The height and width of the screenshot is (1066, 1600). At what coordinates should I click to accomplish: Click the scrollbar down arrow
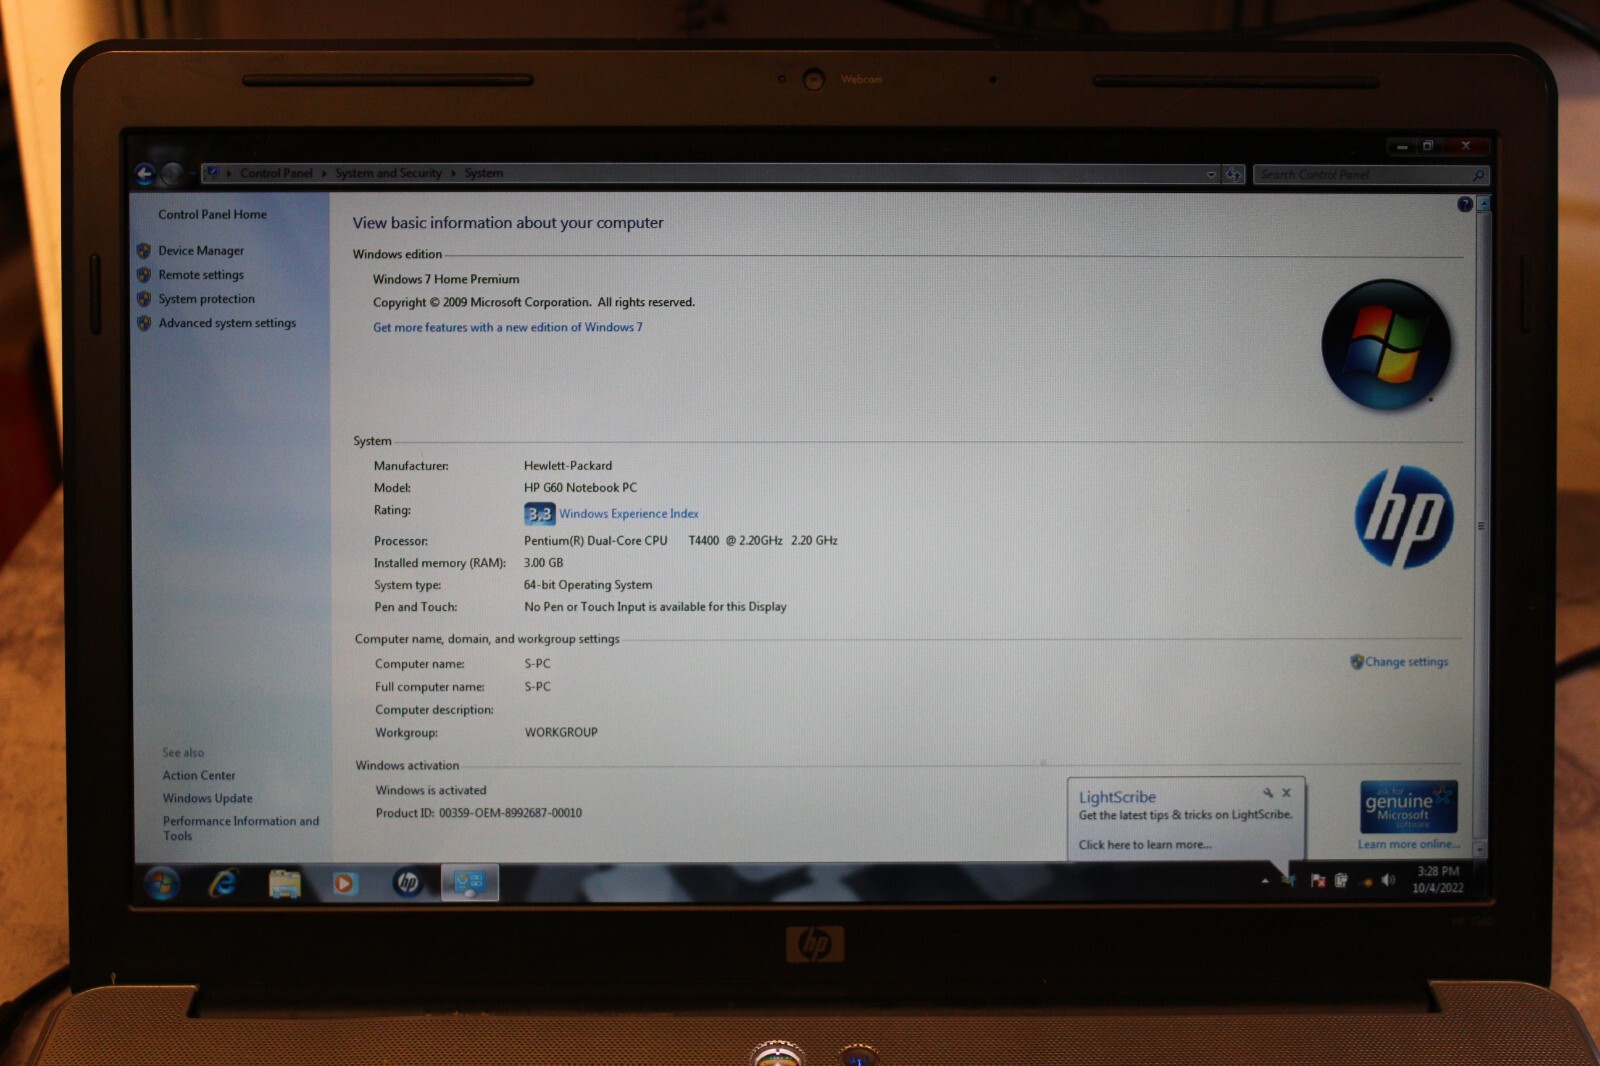1481,850
